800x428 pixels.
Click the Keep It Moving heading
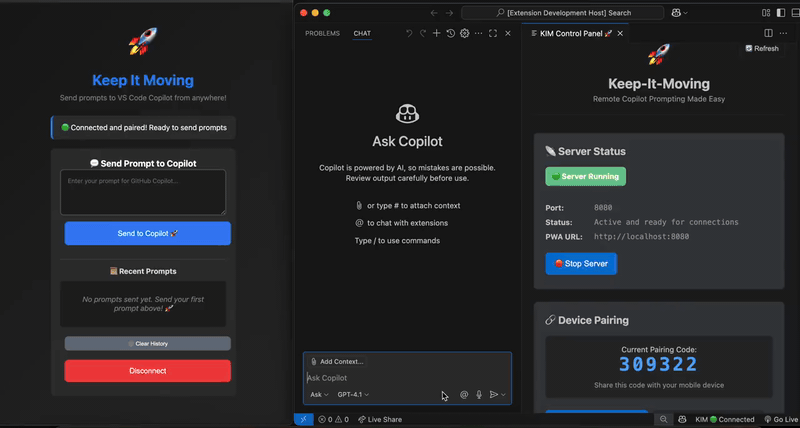(143, 80)
